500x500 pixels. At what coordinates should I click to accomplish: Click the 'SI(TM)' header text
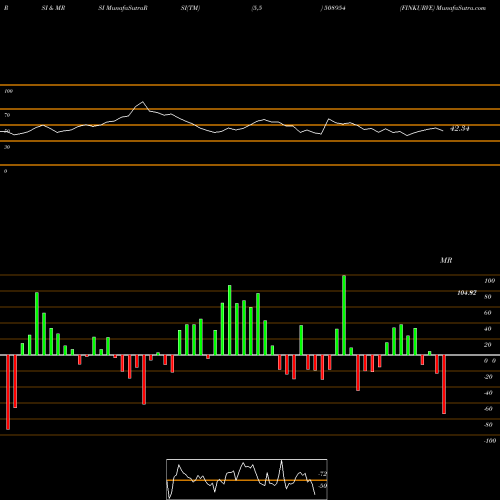190,8
